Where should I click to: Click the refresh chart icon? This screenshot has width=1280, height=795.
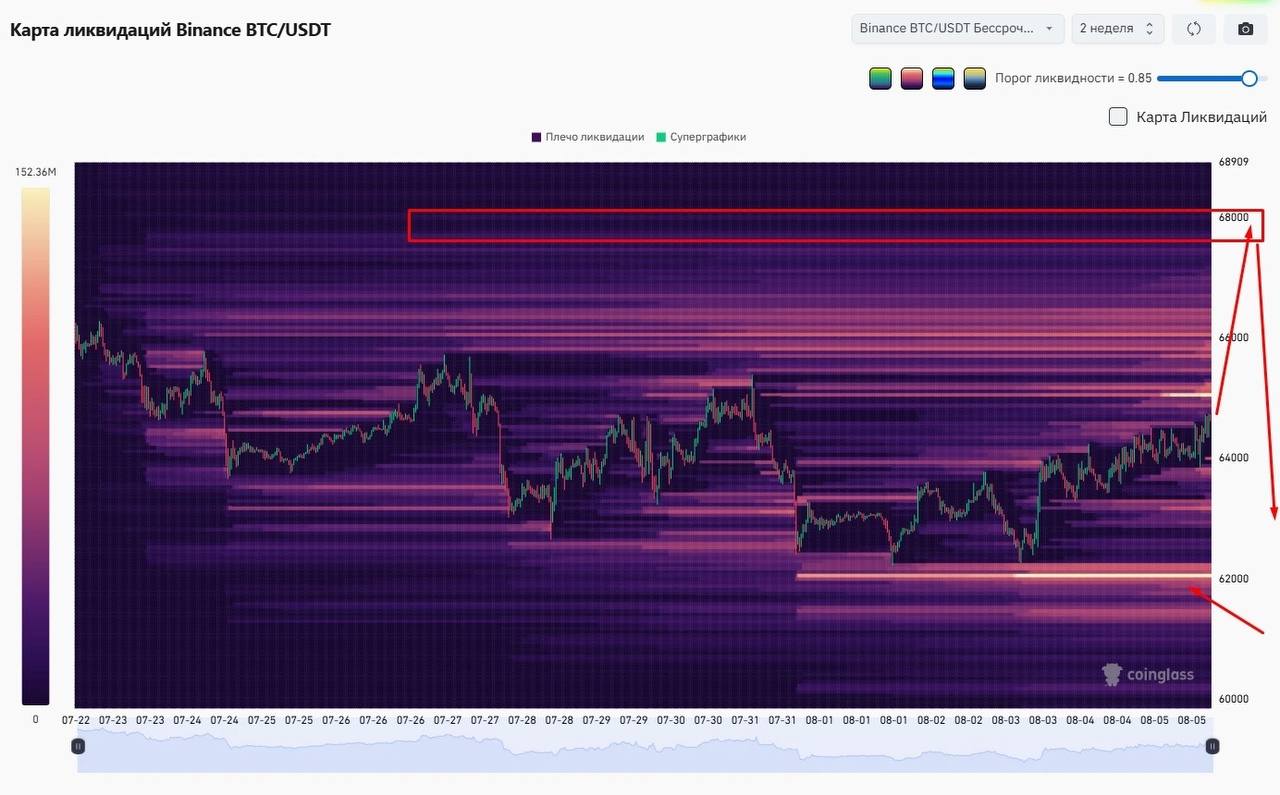[1193, 29]
